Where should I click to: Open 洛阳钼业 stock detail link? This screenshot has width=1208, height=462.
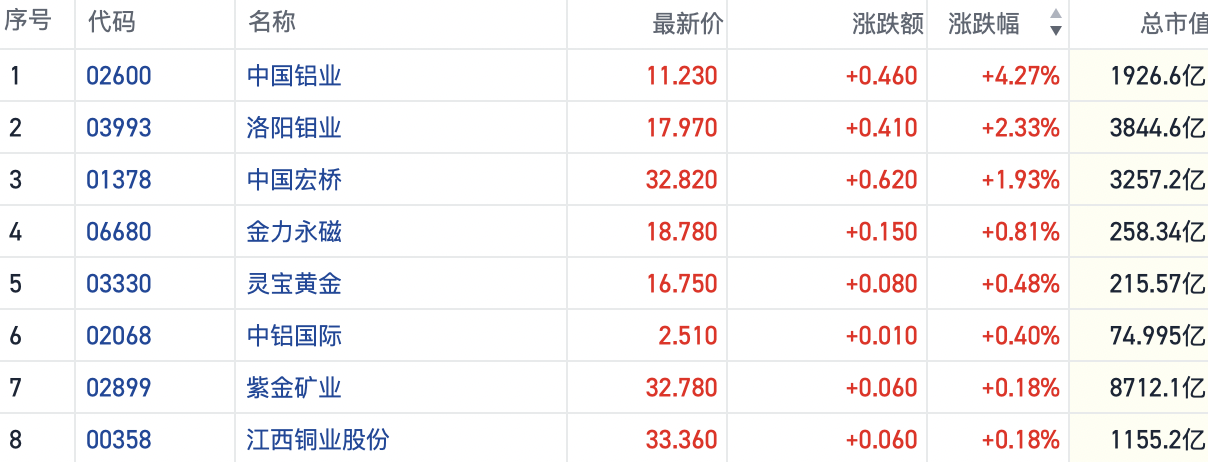pyautogui.click(x=294, y=128)
